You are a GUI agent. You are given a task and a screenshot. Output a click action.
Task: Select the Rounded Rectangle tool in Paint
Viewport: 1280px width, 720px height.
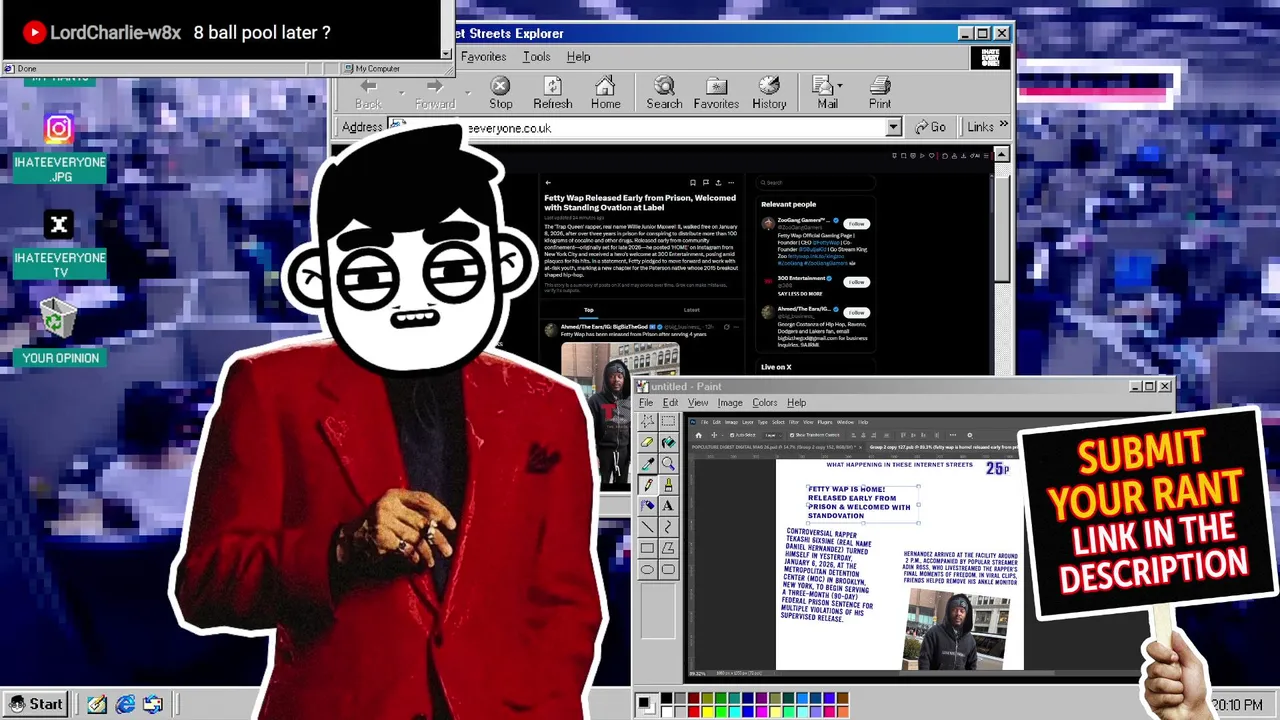[x=668, y=569]
